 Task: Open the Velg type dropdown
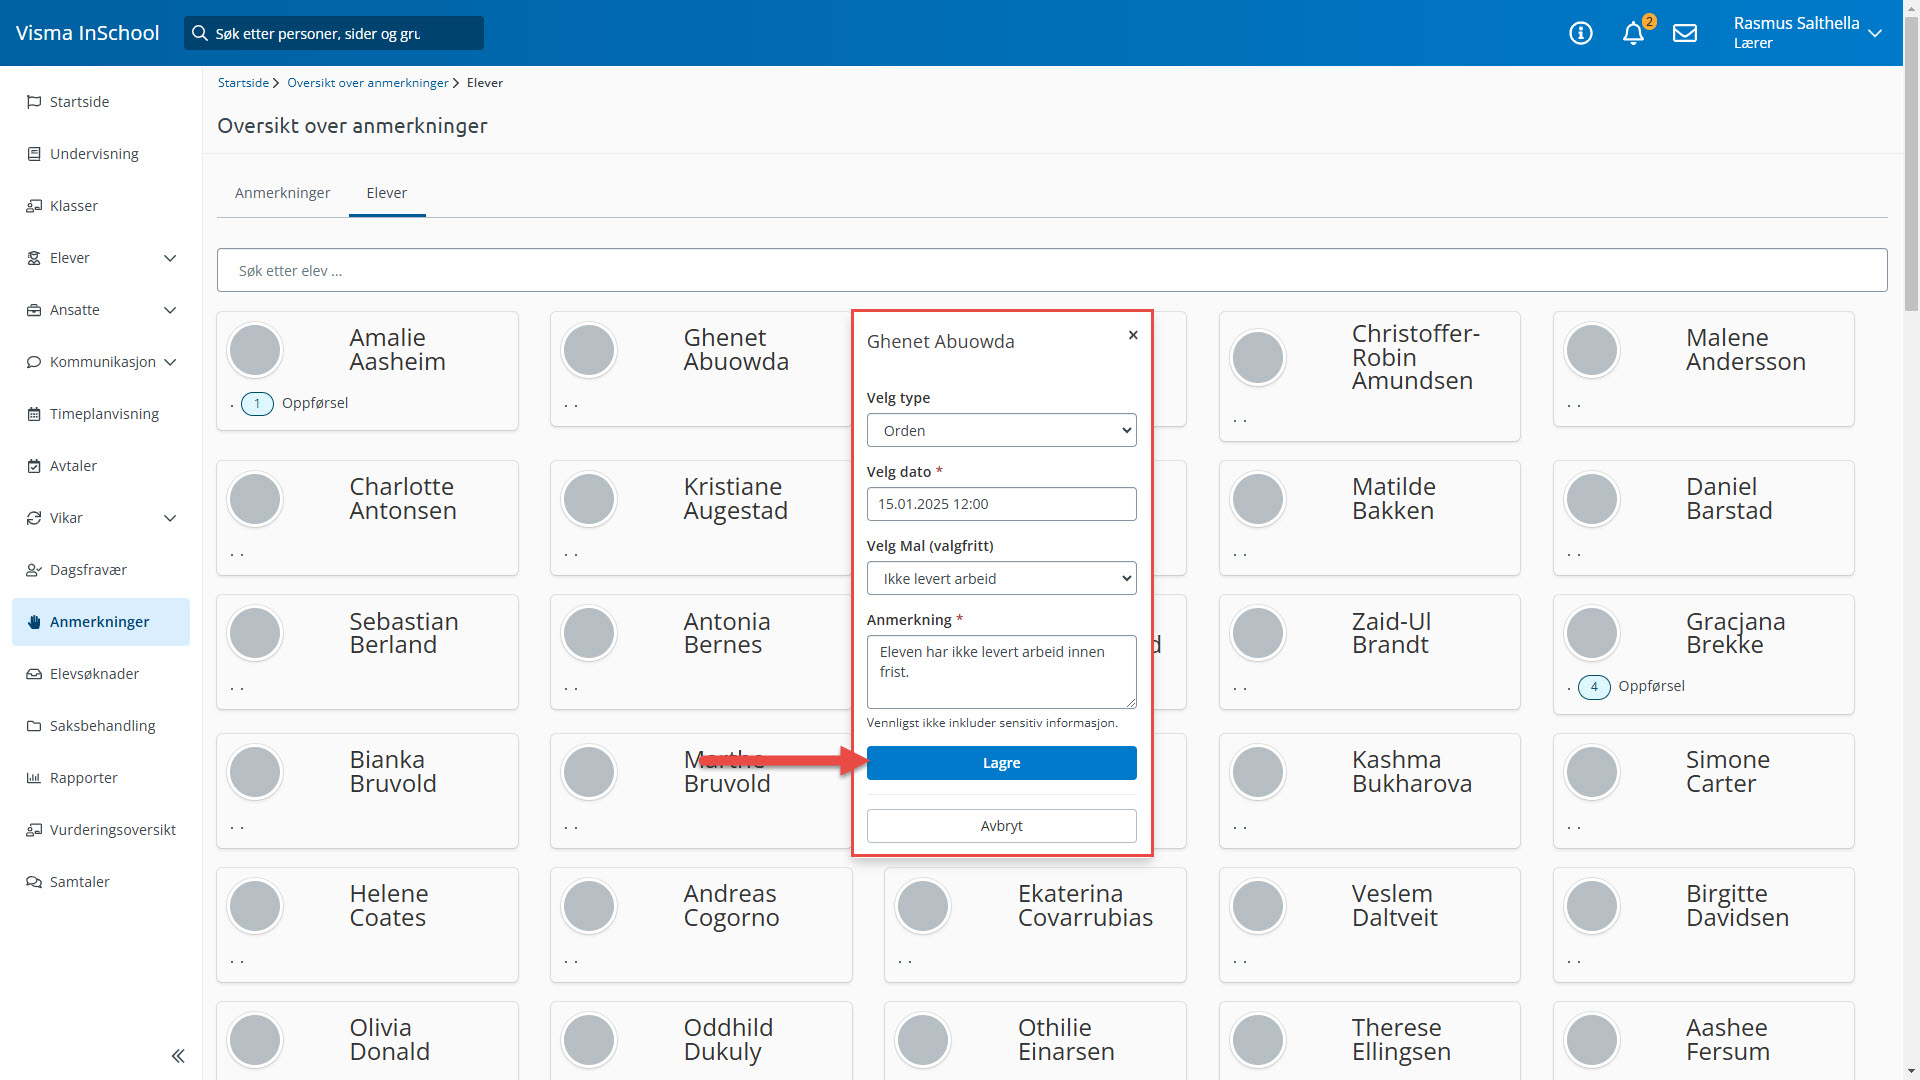point(1001,430)
